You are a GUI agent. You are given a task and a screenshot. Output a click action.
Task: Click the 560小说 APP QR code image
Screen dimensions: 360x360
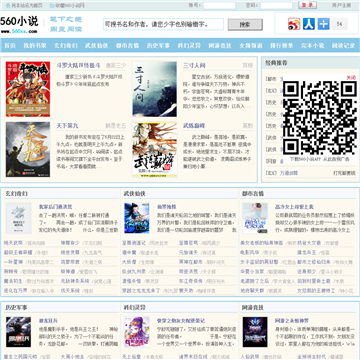(x=320, y=117)
